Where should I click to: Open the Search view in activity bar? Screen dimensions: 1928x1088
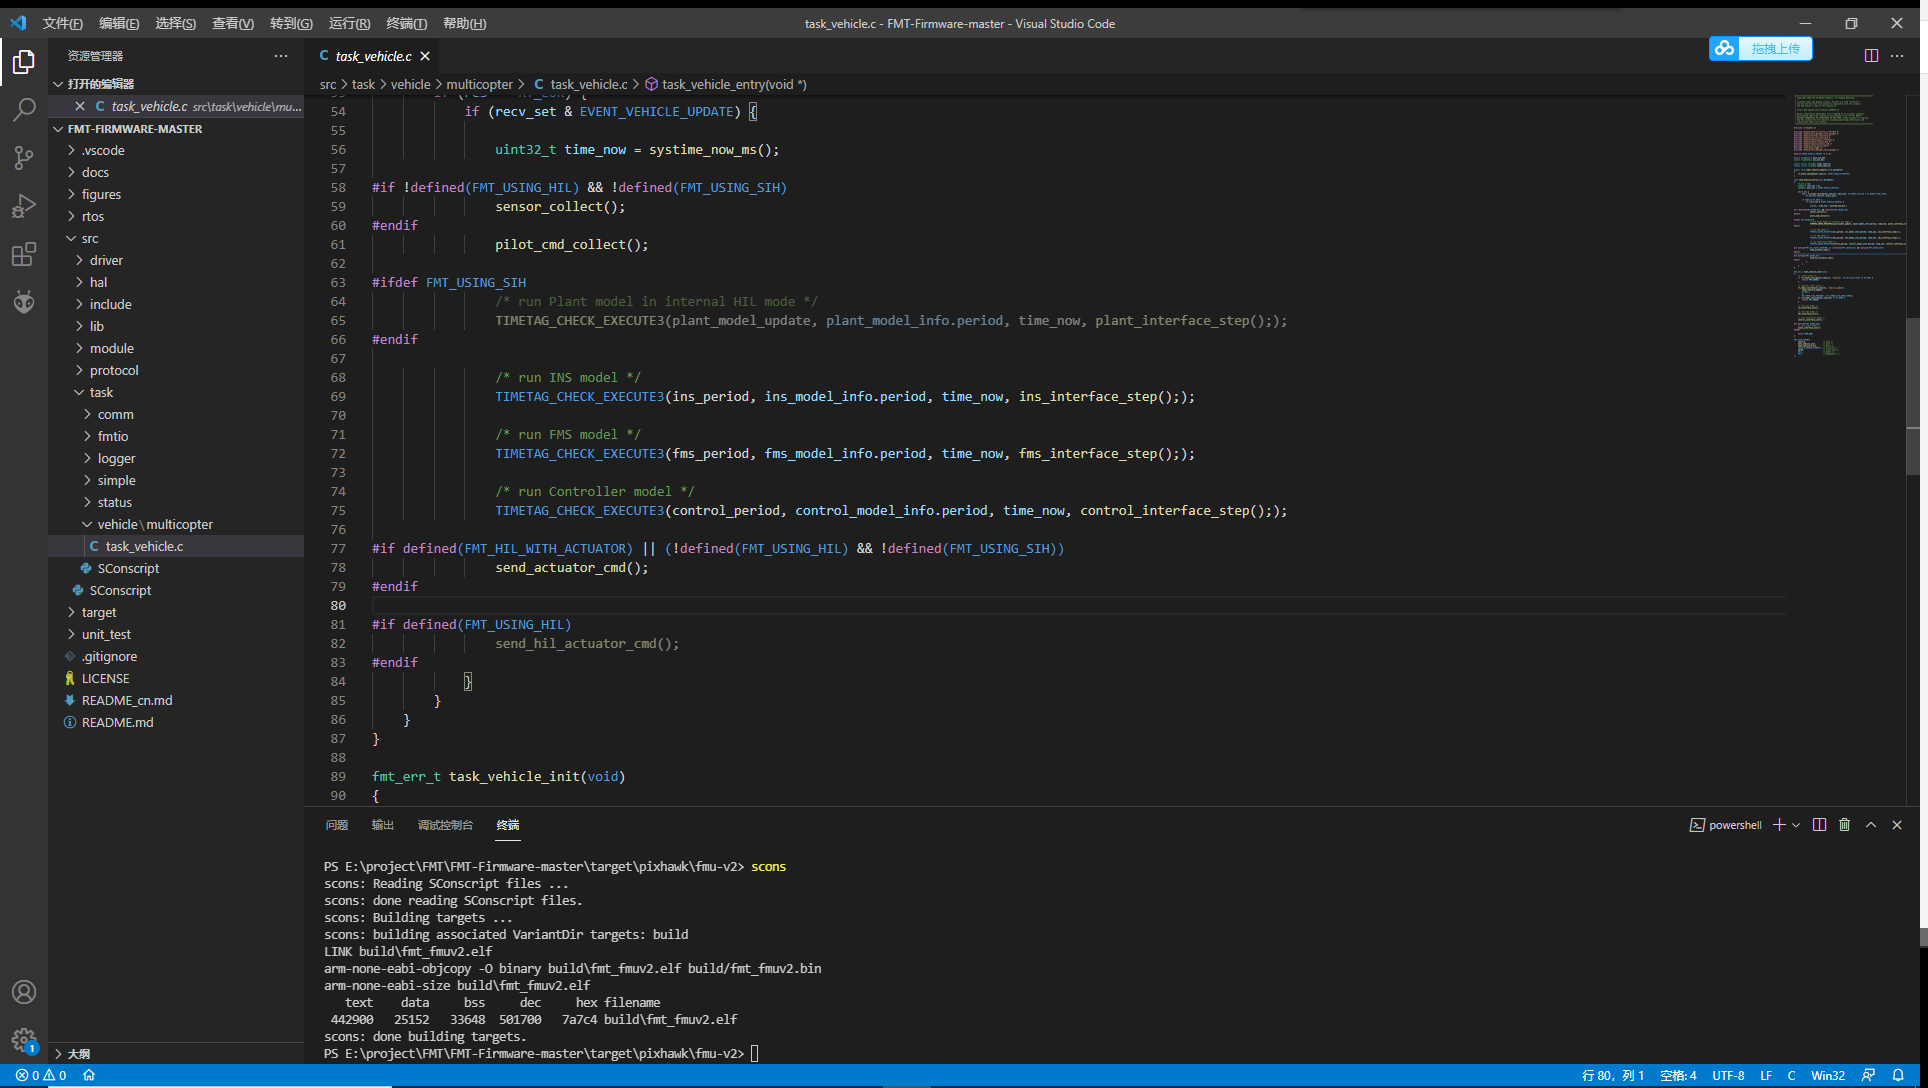point(24,110)
